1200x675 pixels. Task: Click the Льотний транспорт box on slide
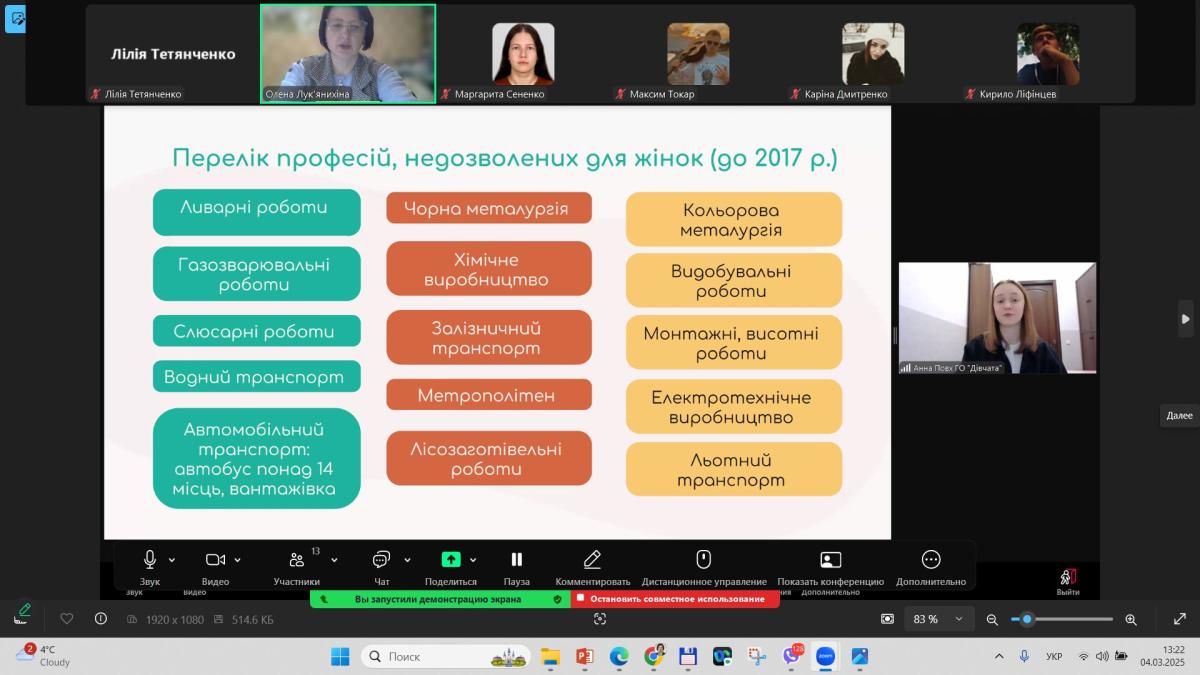click(x=733, y=469)
